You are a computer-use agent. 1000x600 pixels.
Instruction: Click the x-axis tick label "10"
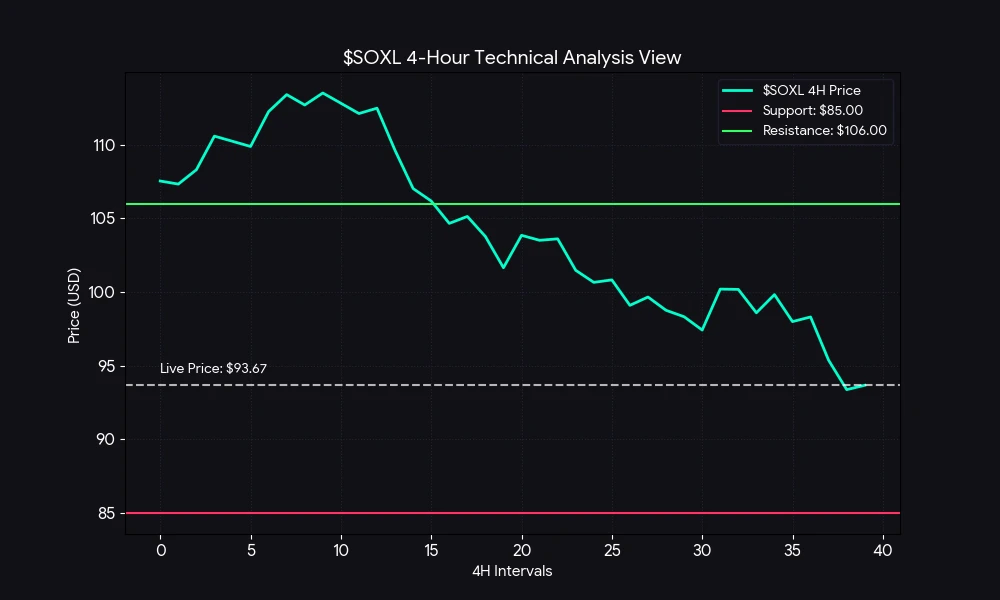[x=341, y=550]
